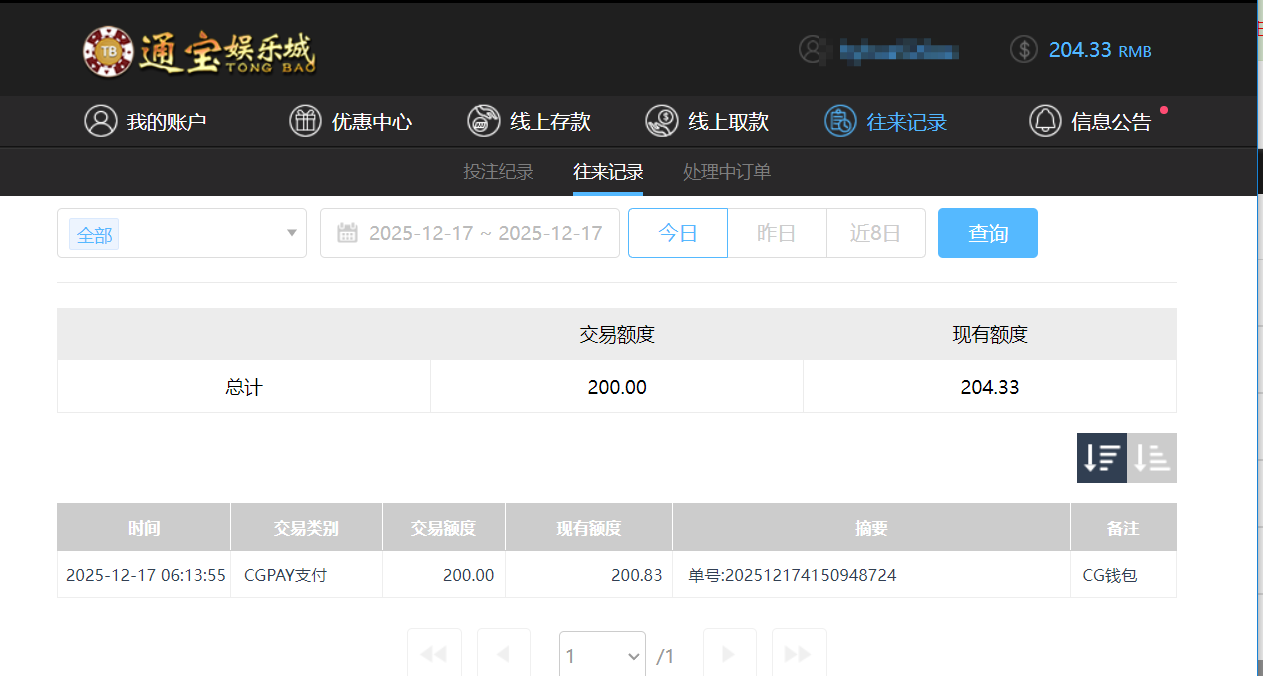
Task: Open the 全部 transaction type dropdown
Action: pos(181,233)
